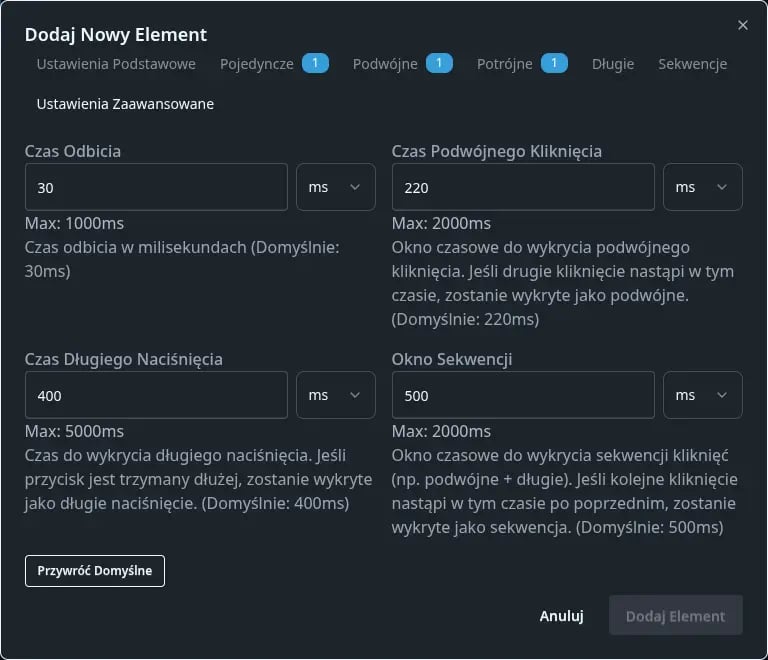Switch to the Sekwencje tab
The width and height of the screenshot is (768, 660).
point(692,64)
